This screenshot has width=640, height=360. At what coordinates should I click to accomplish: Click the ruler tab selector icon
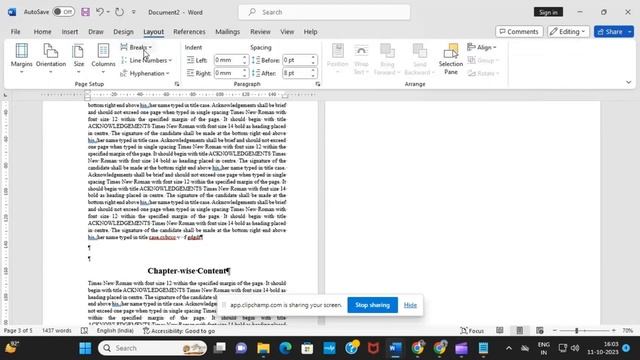pos(5,95)
